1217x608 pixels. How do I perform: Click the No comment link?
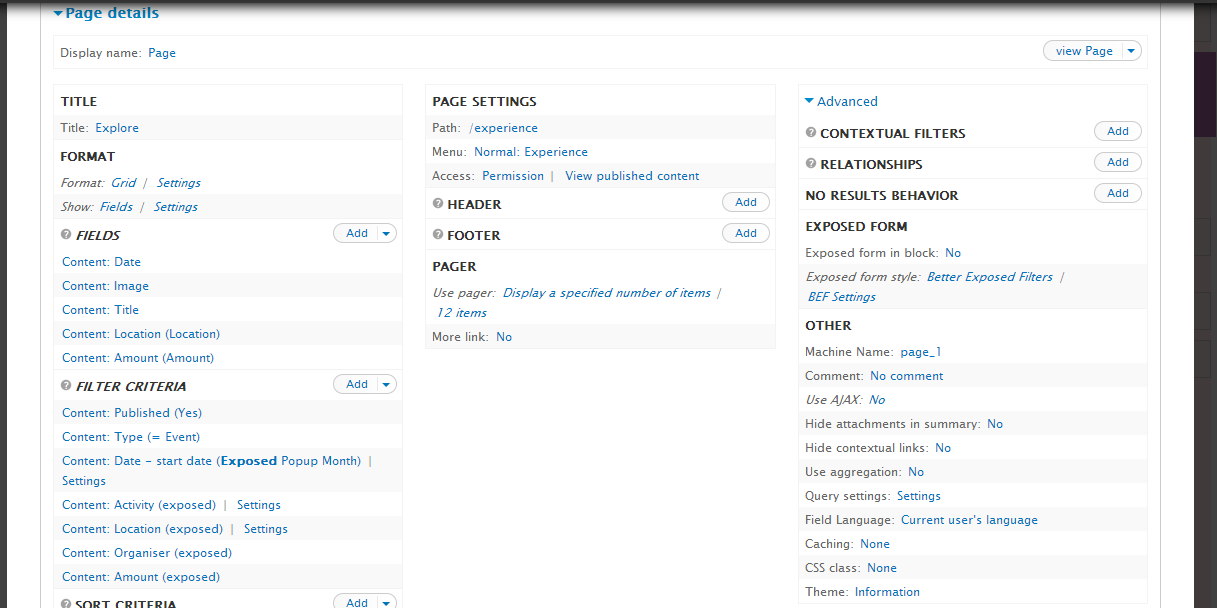[907, 376]
